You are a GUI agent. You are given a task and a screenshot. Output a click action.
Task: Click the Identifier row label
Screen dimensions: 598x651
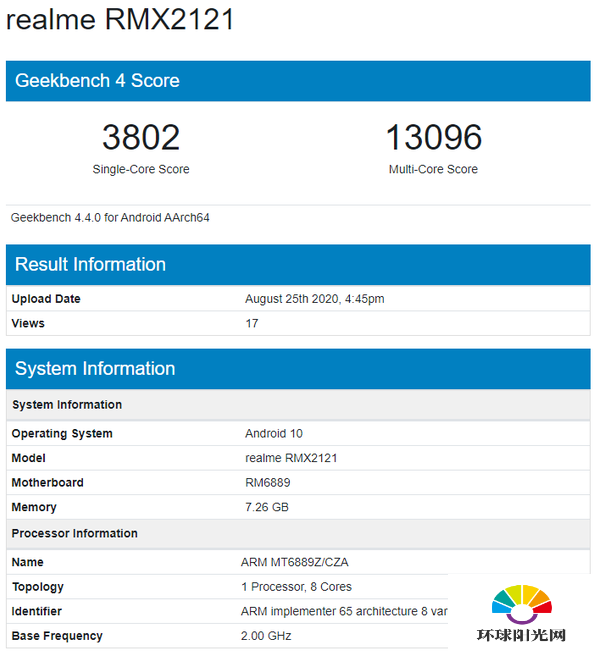(x=37, y=611)
